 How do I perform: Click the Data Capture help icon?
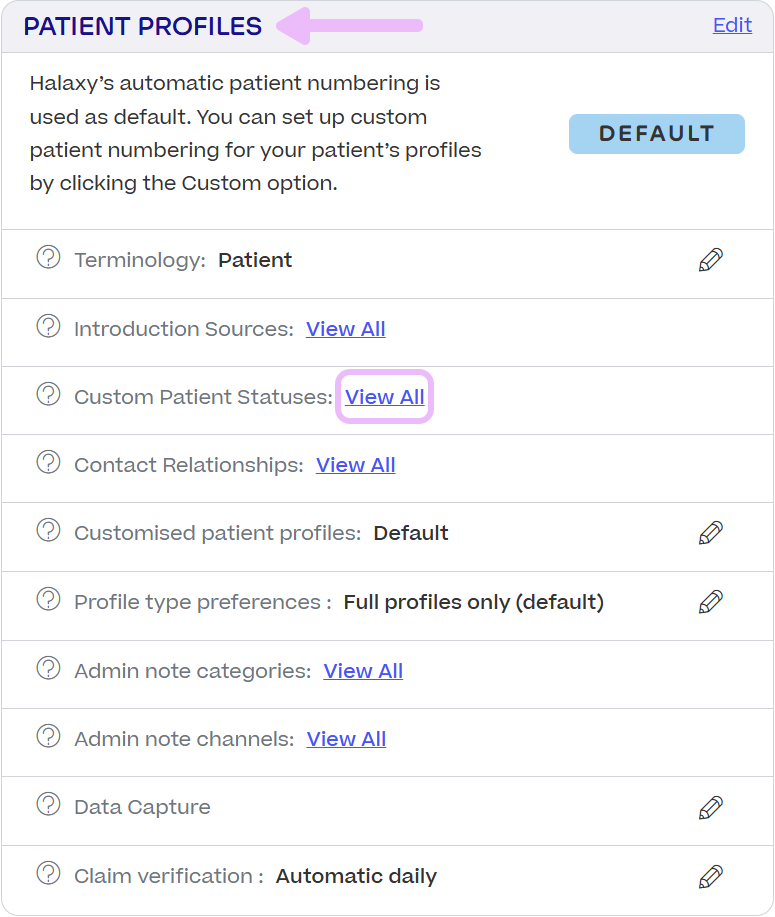(x=48, y=806)
